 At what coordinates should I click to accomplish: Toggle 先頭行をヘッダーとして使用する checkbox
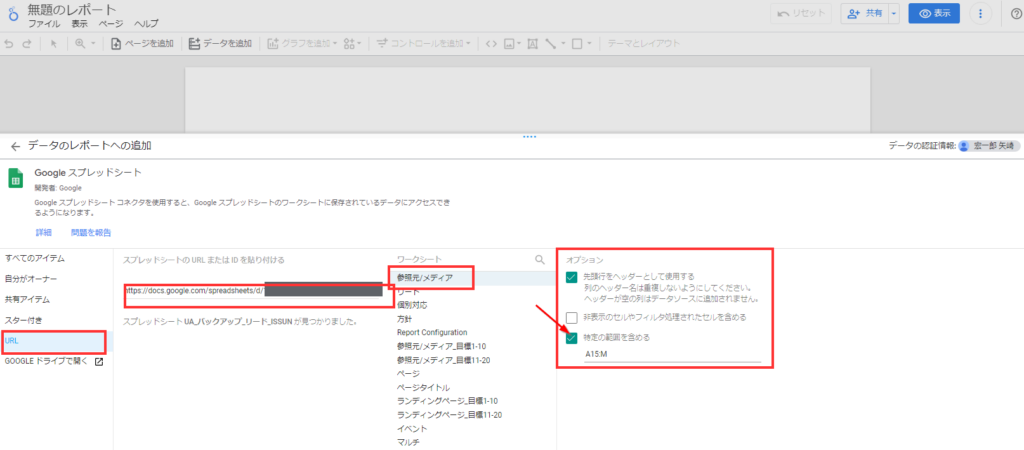572,277
